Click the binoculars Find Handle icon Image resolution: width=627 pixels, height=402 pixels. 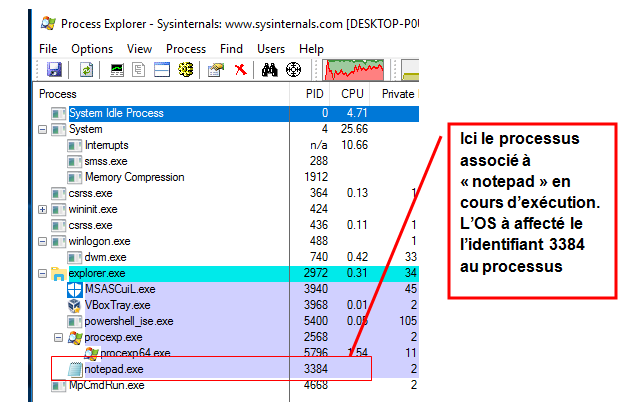pyautogui.click(x=268, y=69)
